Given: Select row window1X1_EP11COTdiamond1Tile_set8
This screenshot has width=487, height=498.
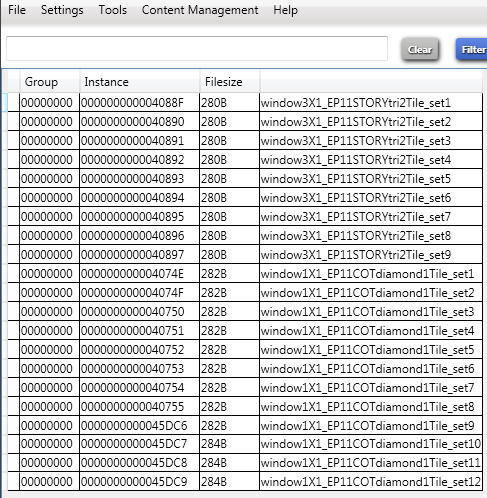Looking at the screenshot, I should pyautogui.click(x=245, y=407).
